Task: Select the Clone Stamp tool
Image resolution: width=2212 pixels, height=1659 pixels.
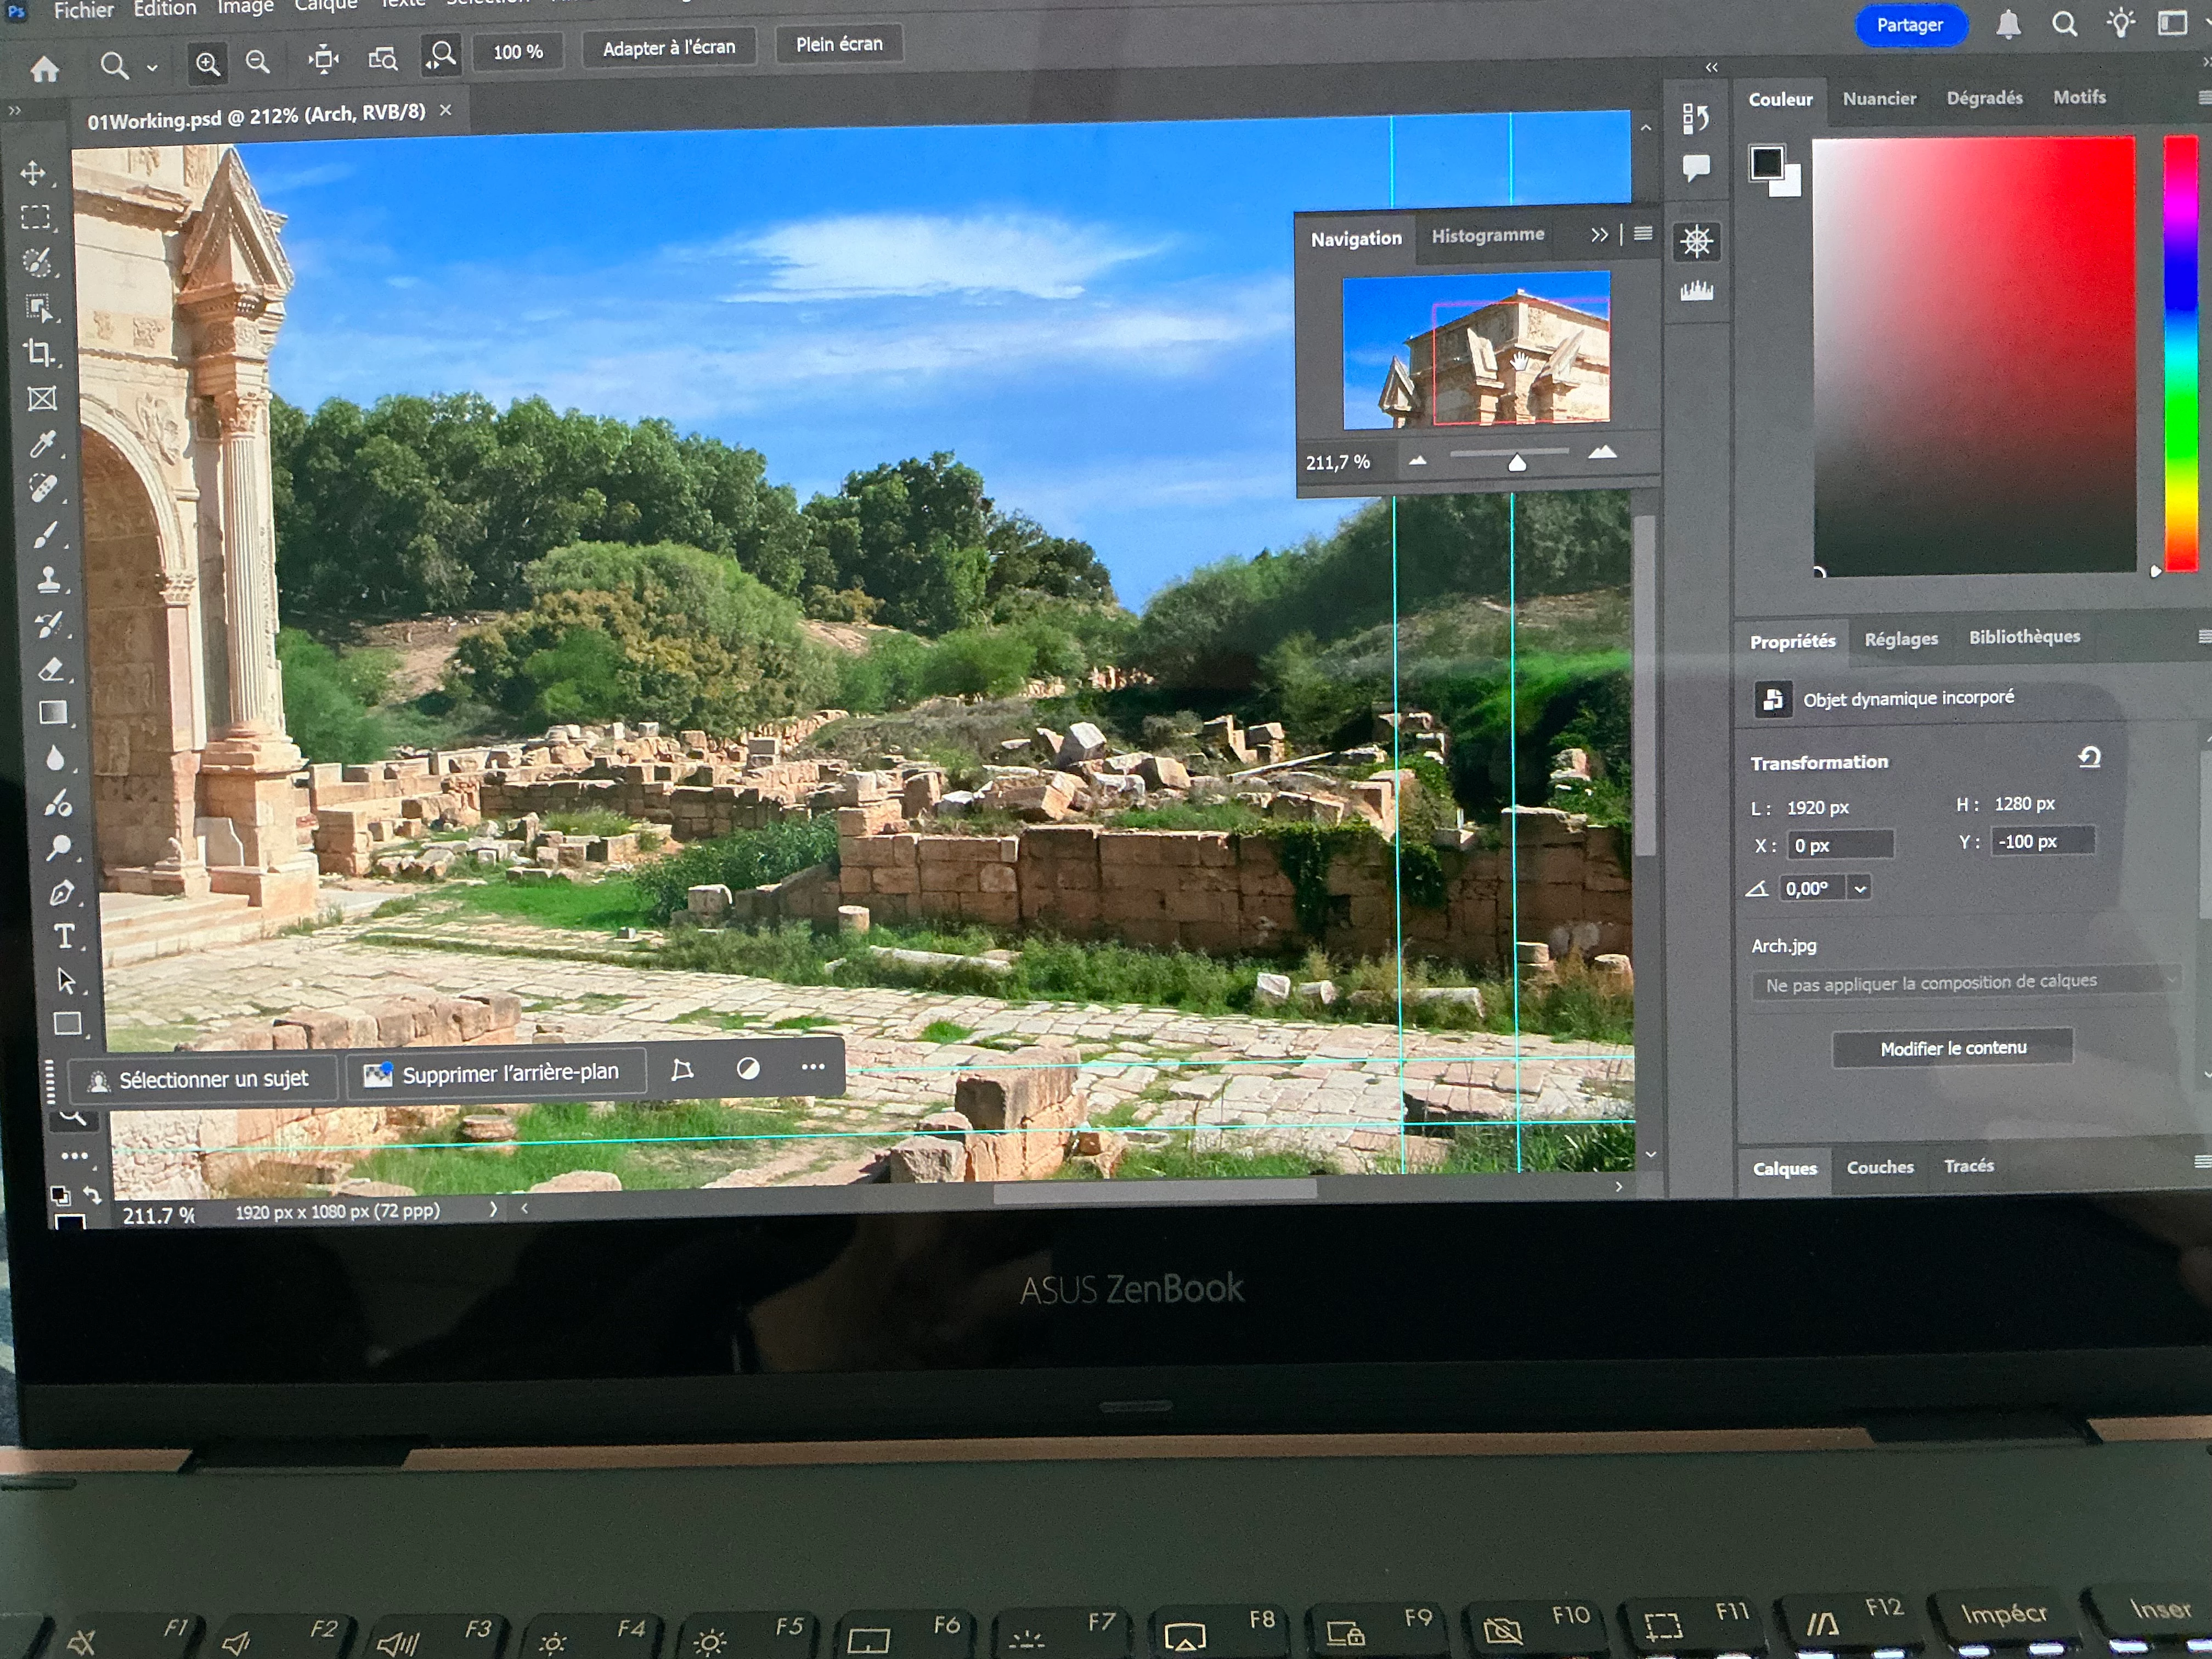Action: click(x=48, y=579)
